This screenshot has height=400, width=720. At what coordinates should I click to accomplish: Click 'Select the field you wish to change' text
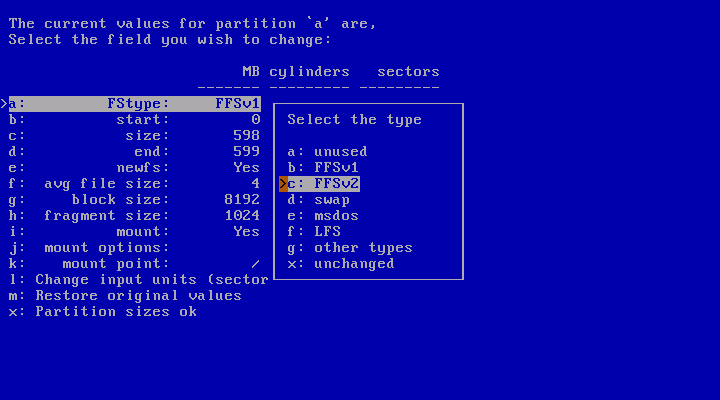170,40
